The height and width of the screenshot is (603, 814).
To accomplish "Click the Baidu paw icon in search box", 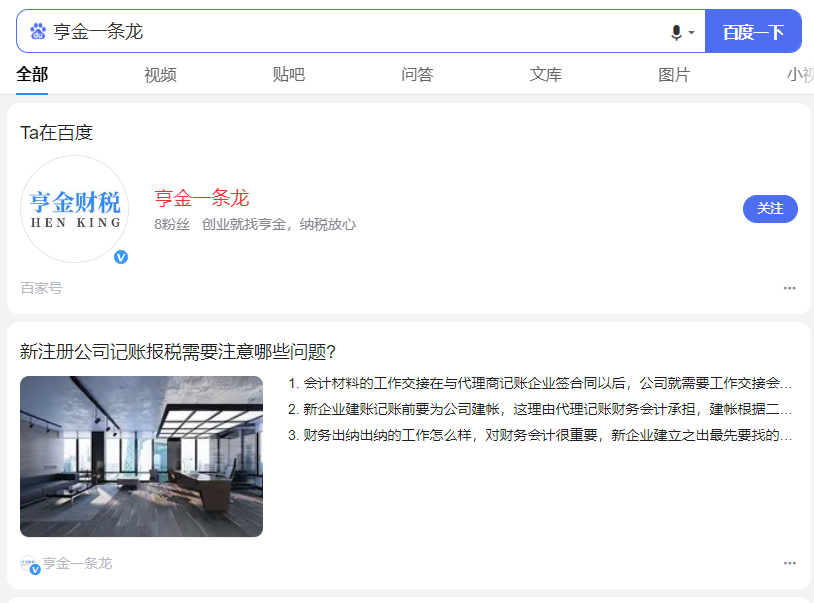I will 37,32.
